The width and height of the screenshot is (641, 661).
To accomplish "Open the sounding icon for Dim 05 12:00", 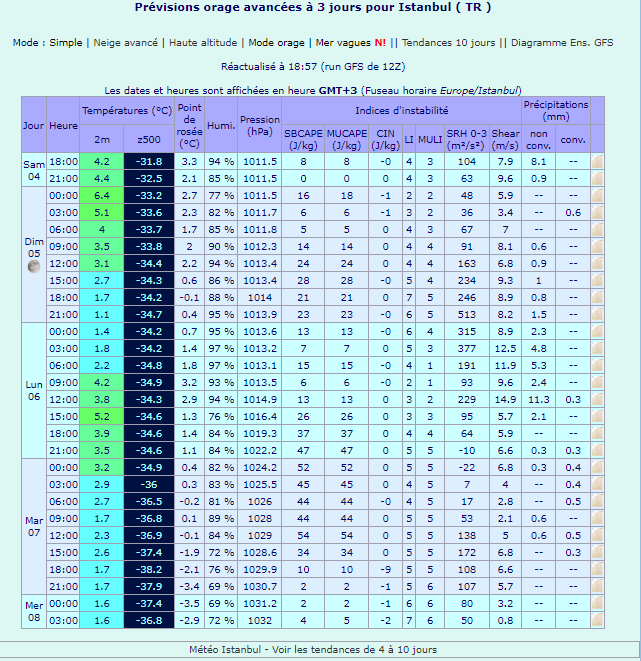I will (597, 263).
